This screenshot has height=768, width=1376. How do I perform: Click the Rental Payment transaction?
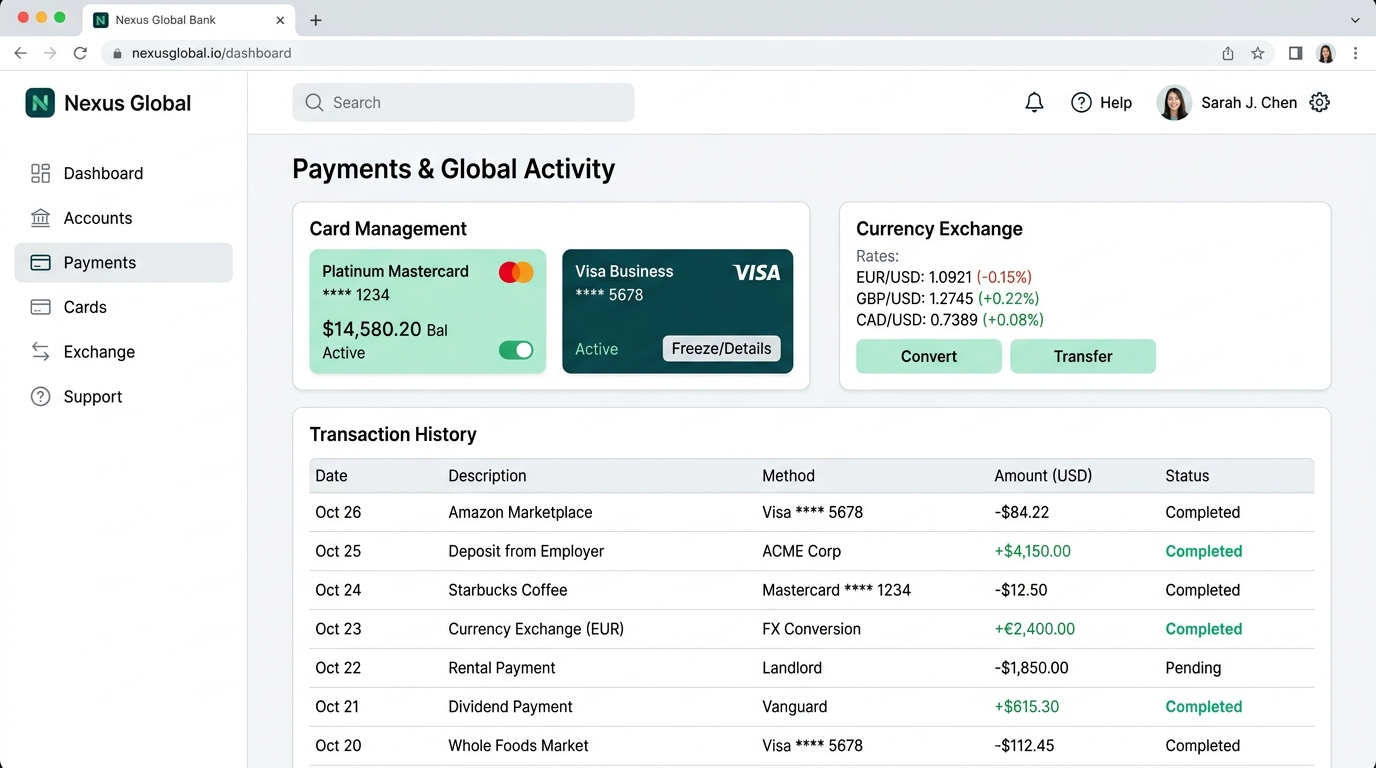pos(812,668)
